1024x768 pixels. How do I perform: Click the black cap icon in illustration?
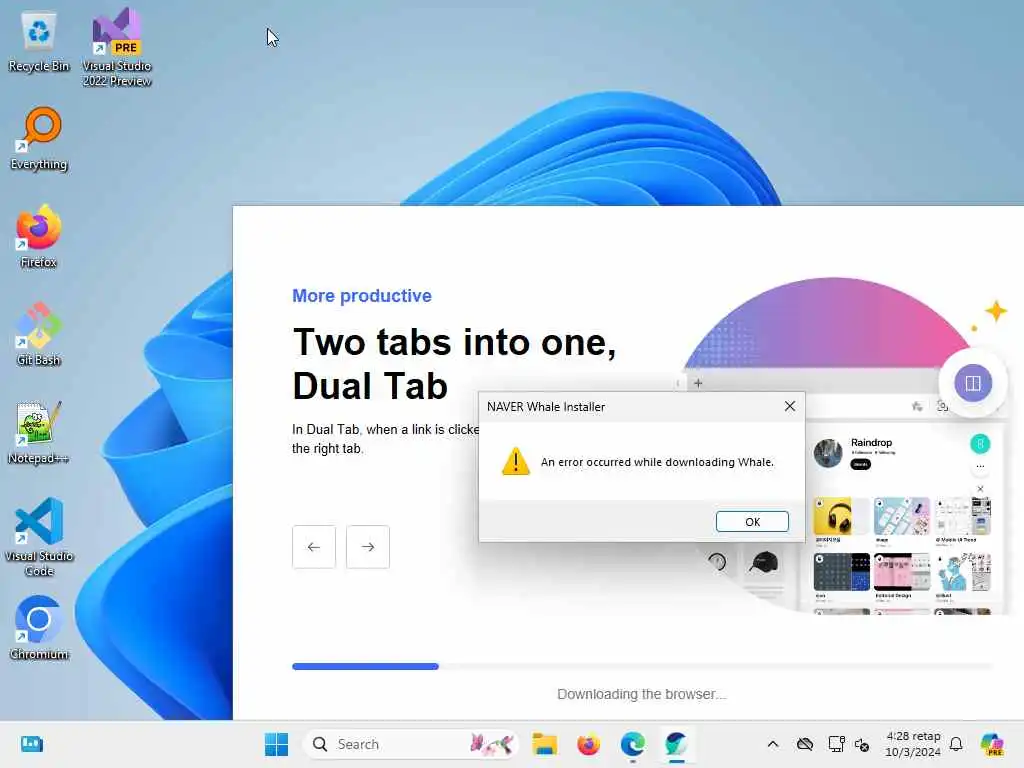[763, 562]
